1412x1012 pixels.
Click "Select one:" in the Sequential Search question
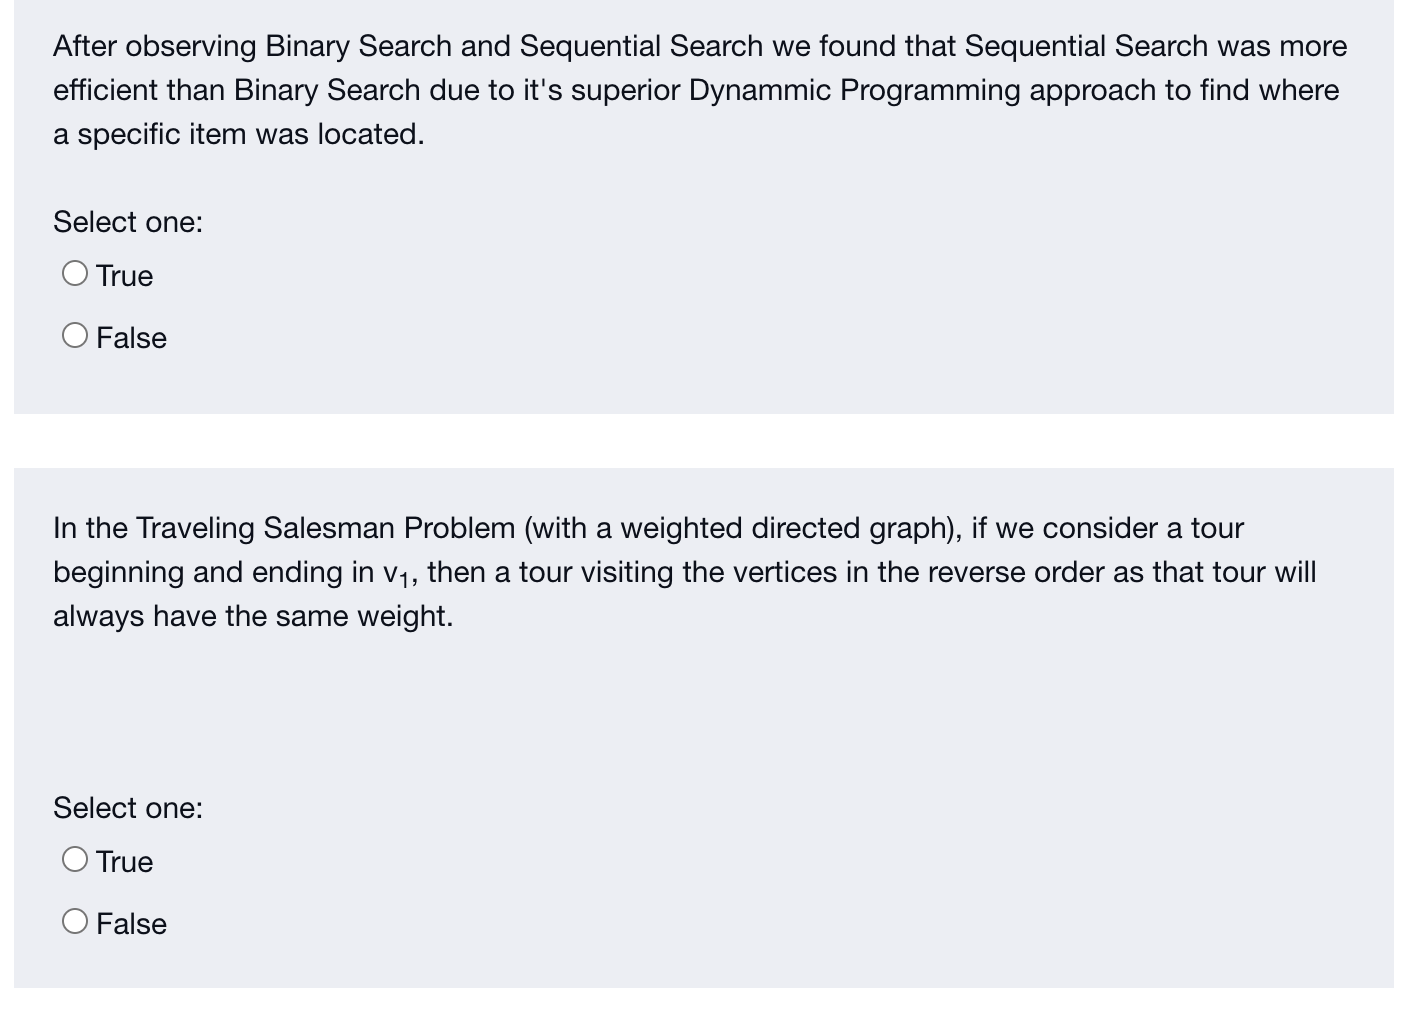tap(128, 222)
